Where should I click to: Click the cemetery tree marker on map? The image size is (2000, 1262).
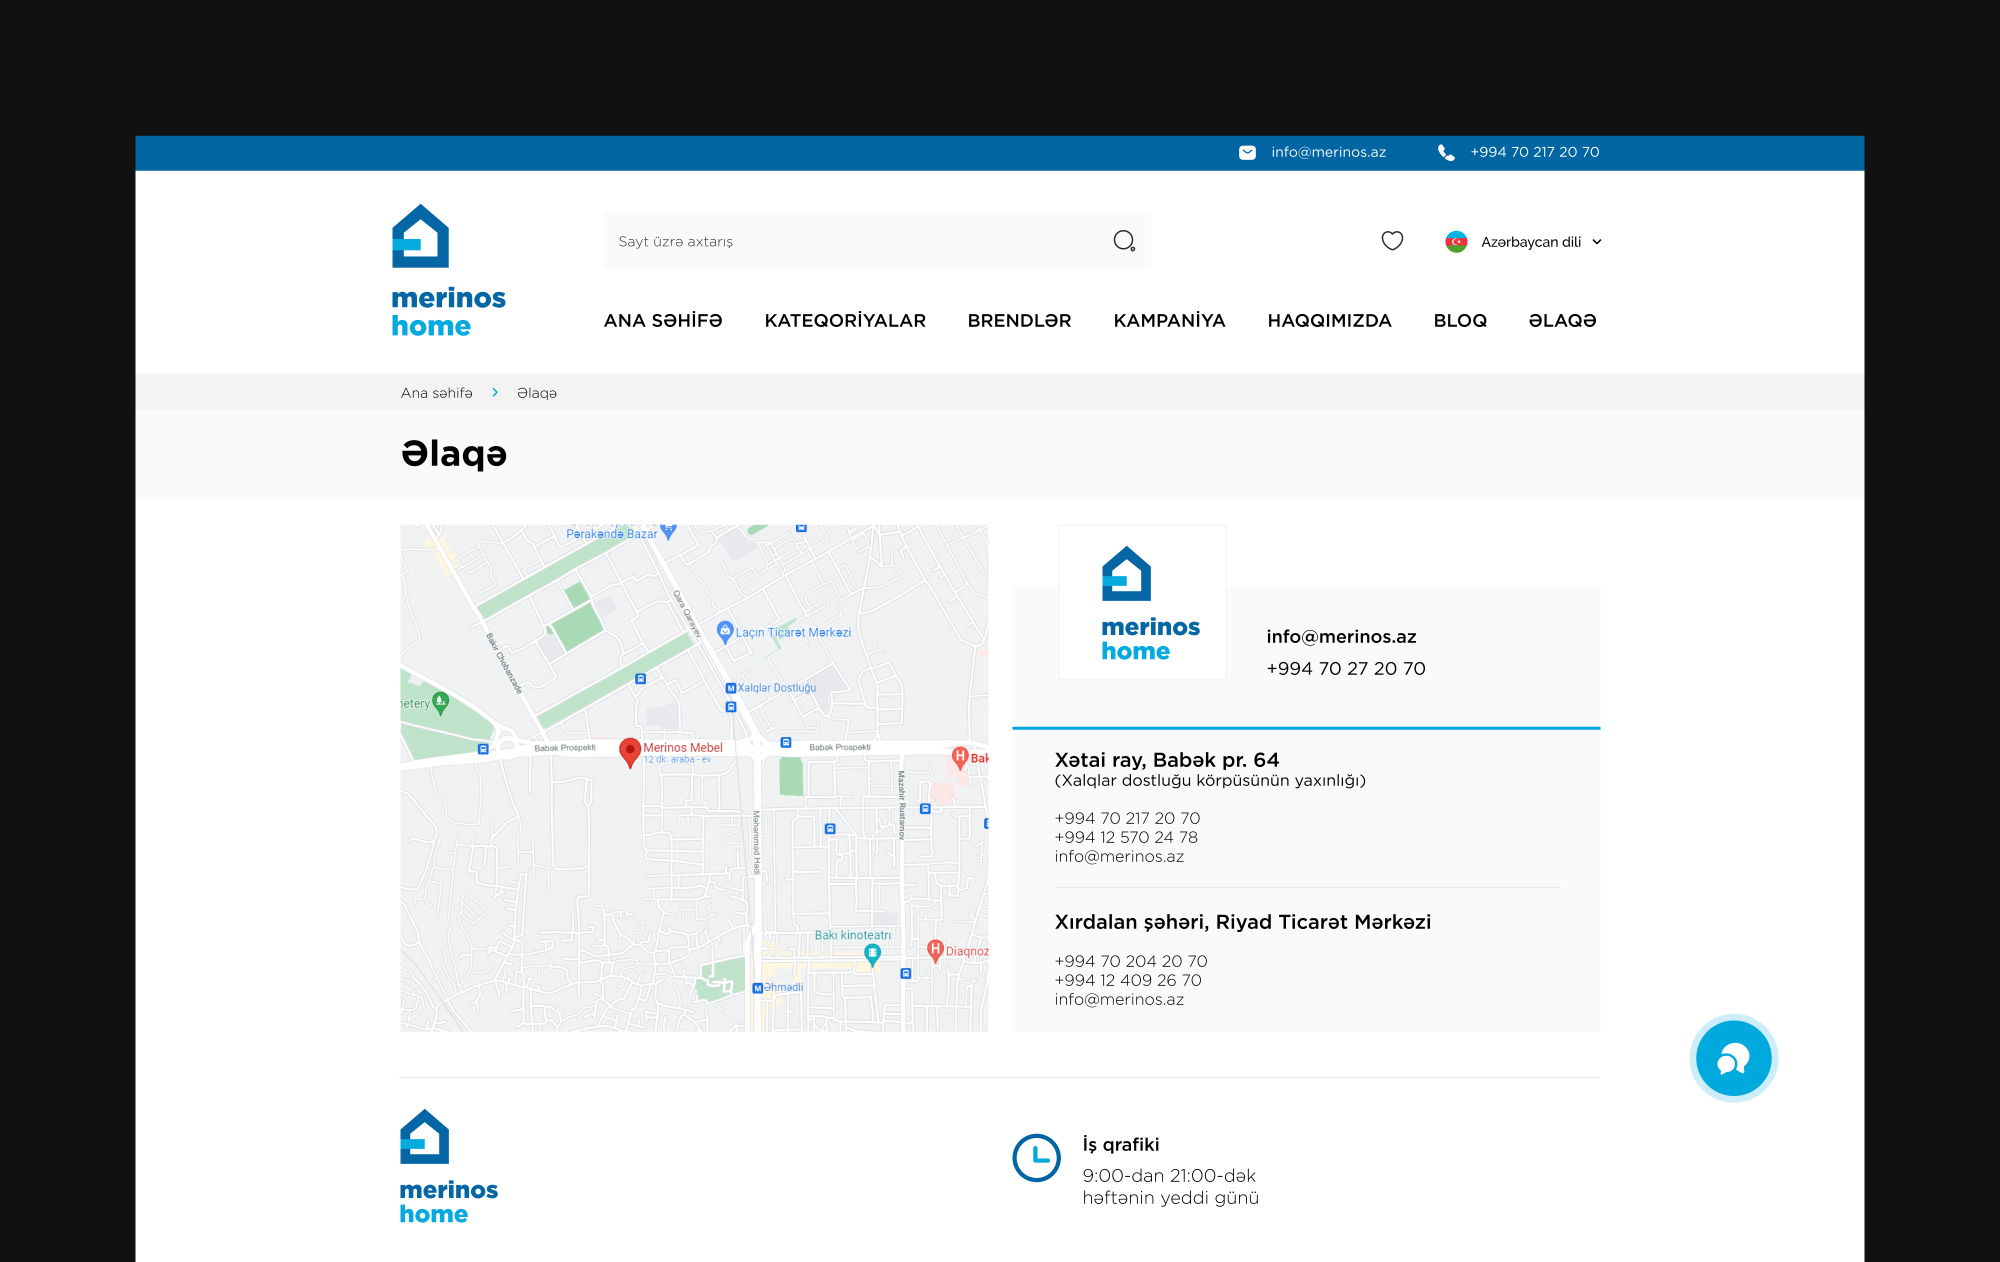pos(440,702)
